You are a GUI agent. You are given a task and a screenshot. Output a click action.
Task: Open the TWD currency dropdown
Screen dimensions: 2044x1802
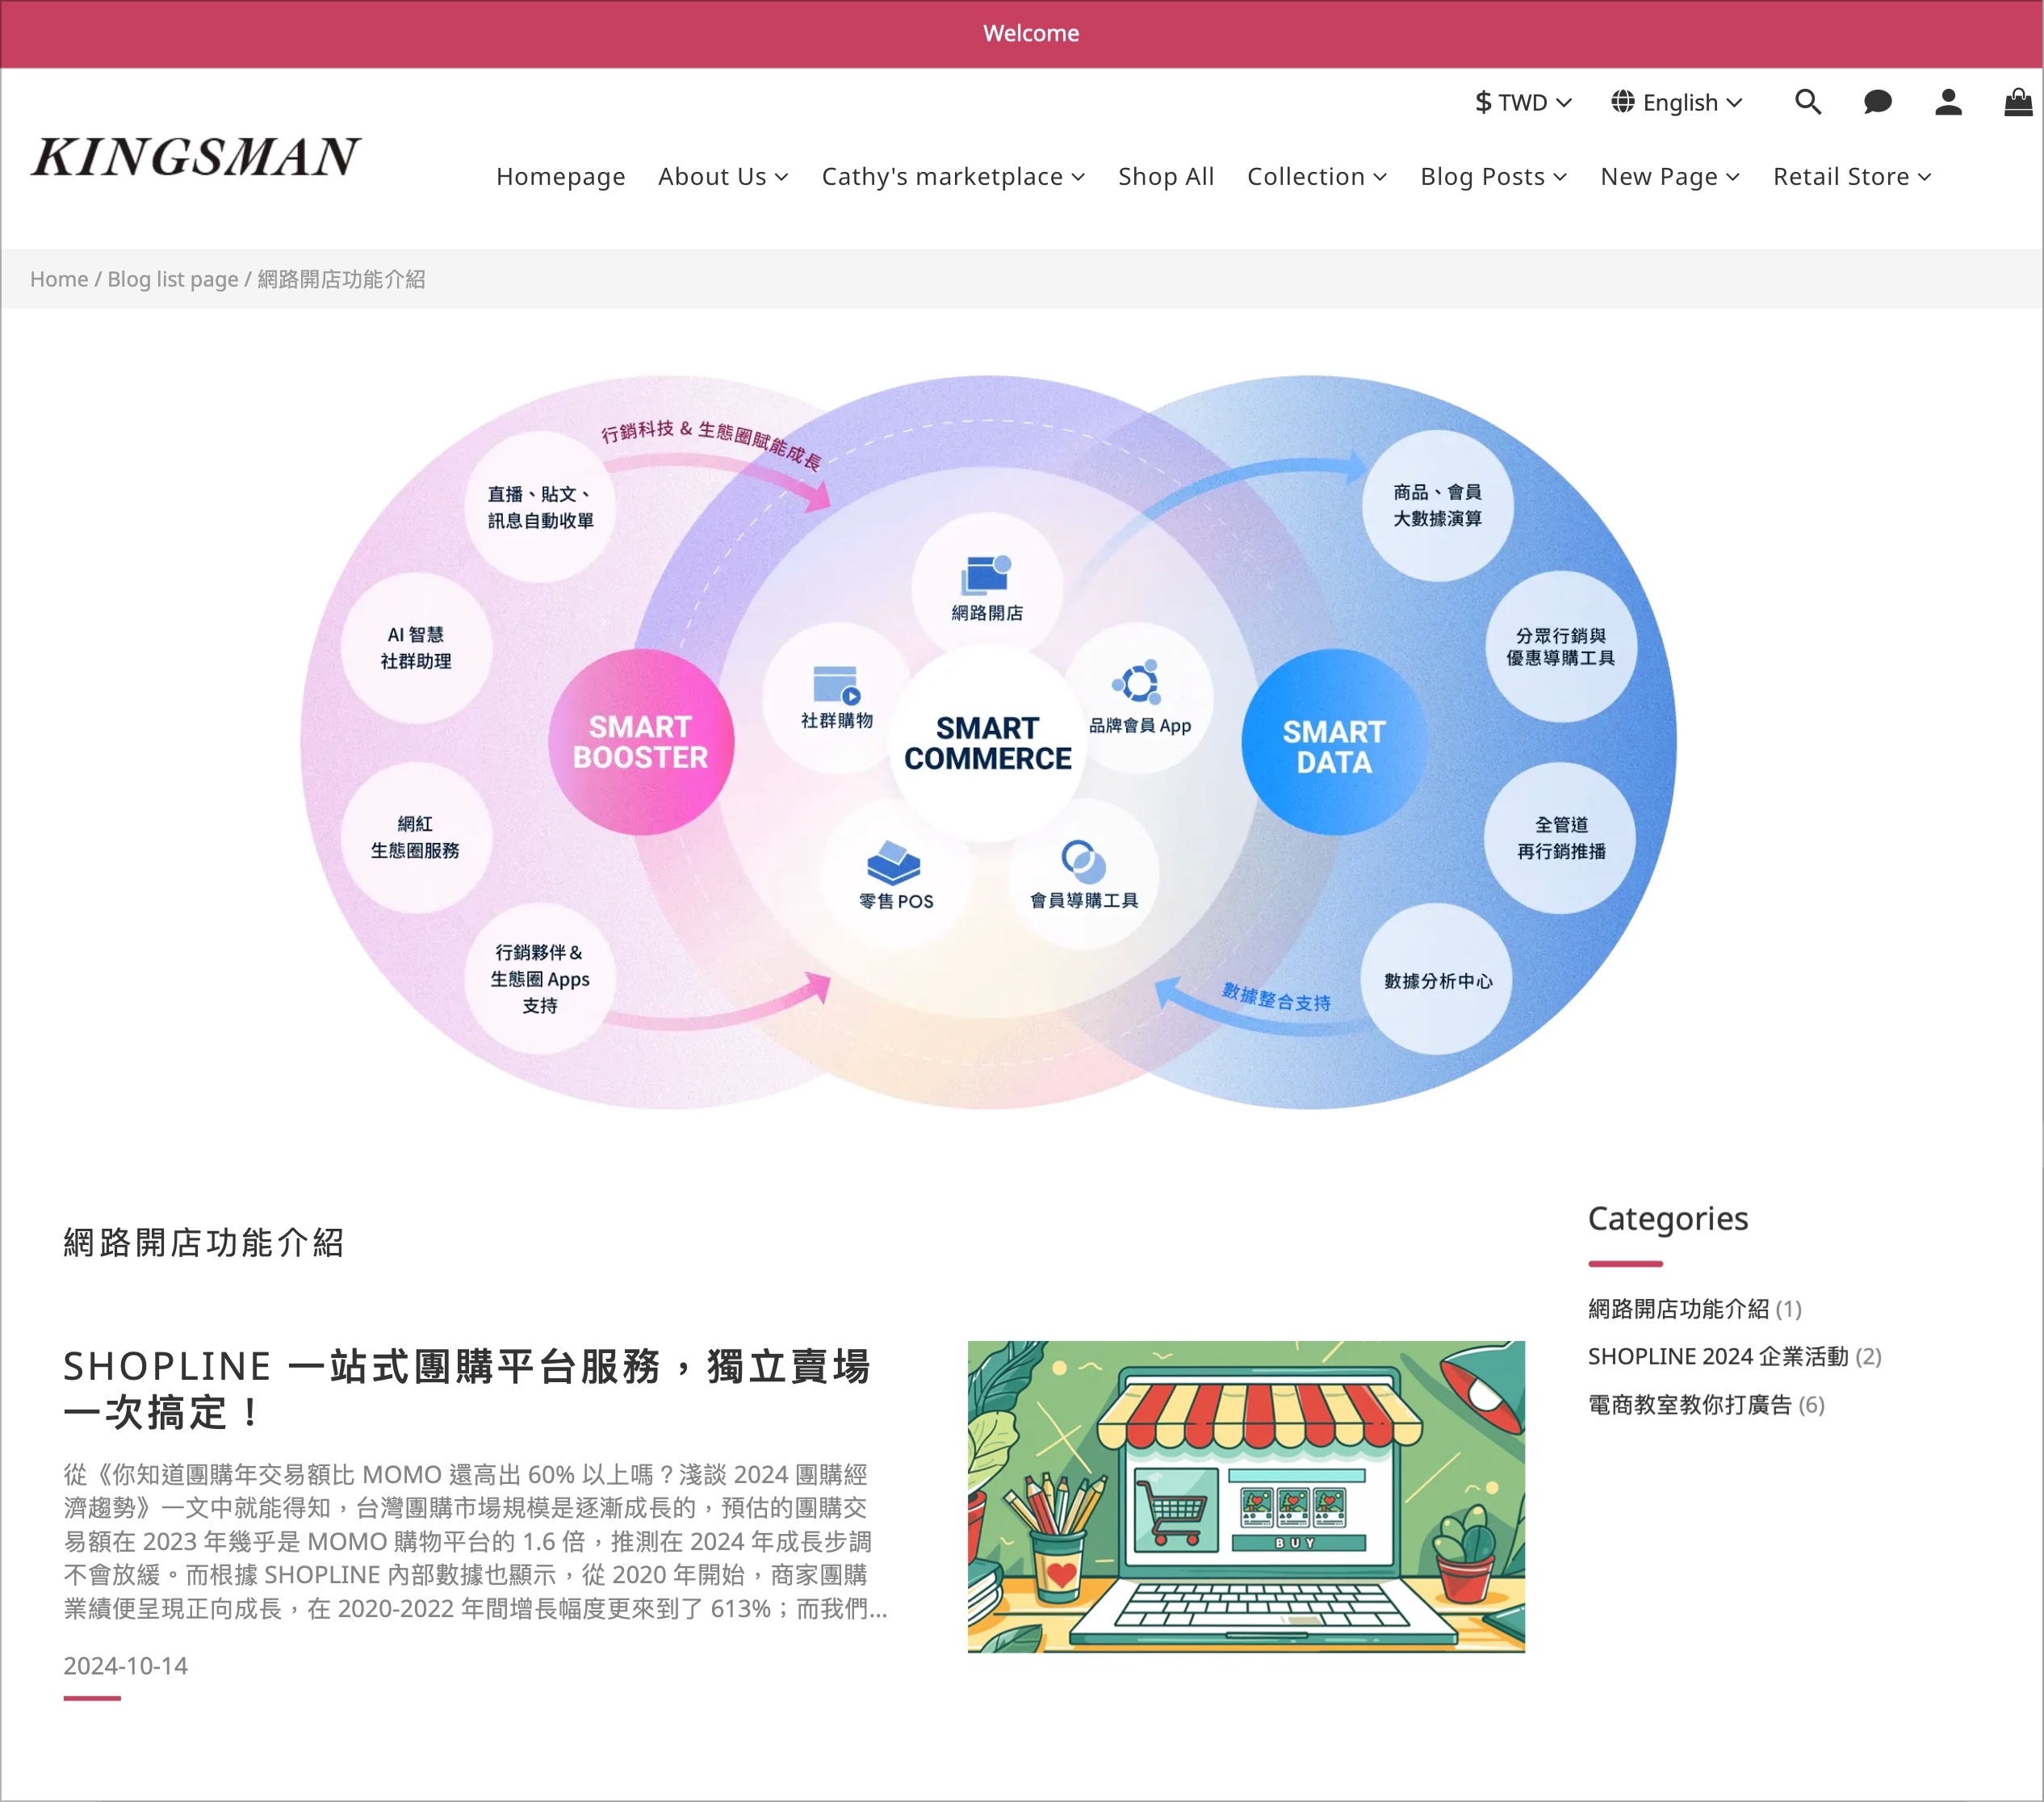[x=1523, y=102]
